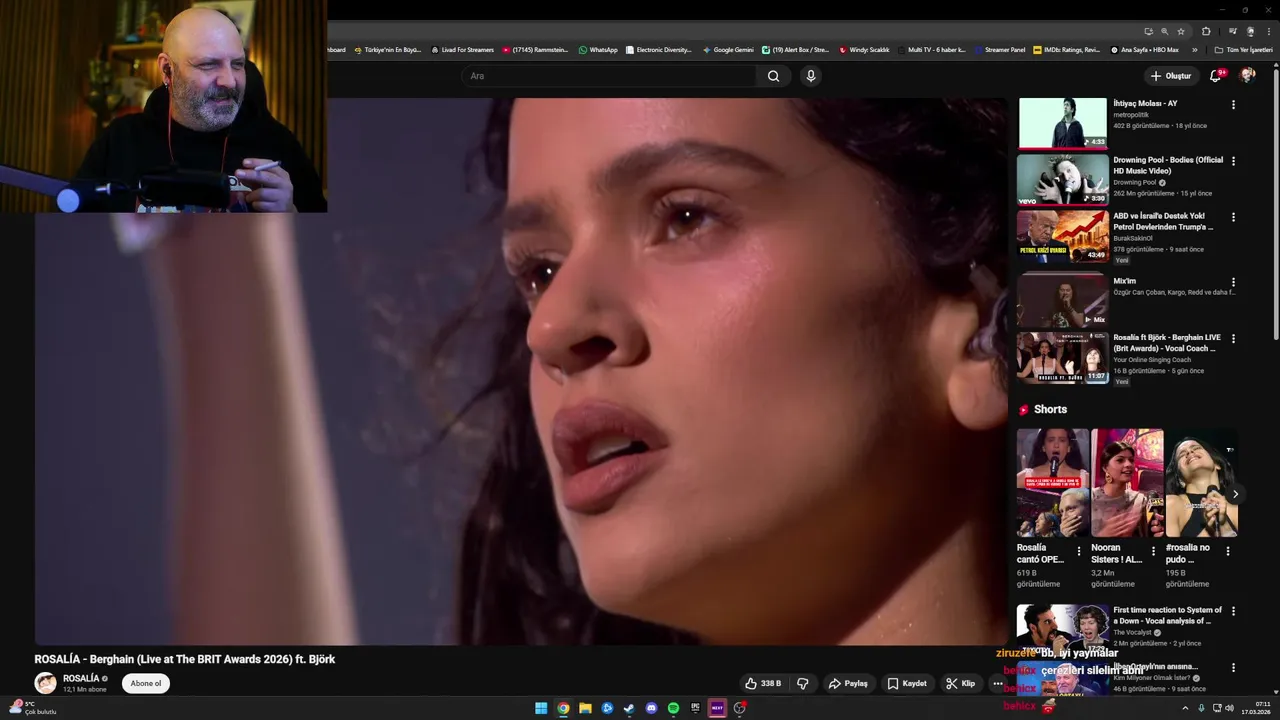
Task: Open Google Chrome from the taskbar
Action: click(x=563, y=708)
